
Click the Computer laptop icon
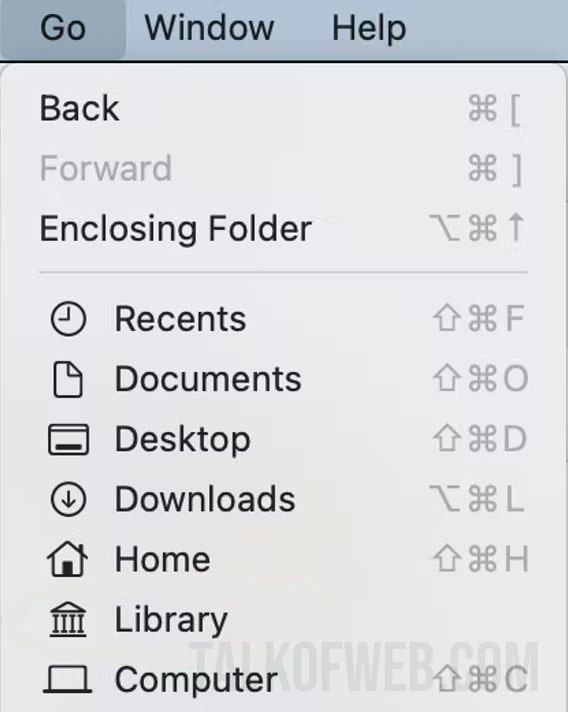68,679
